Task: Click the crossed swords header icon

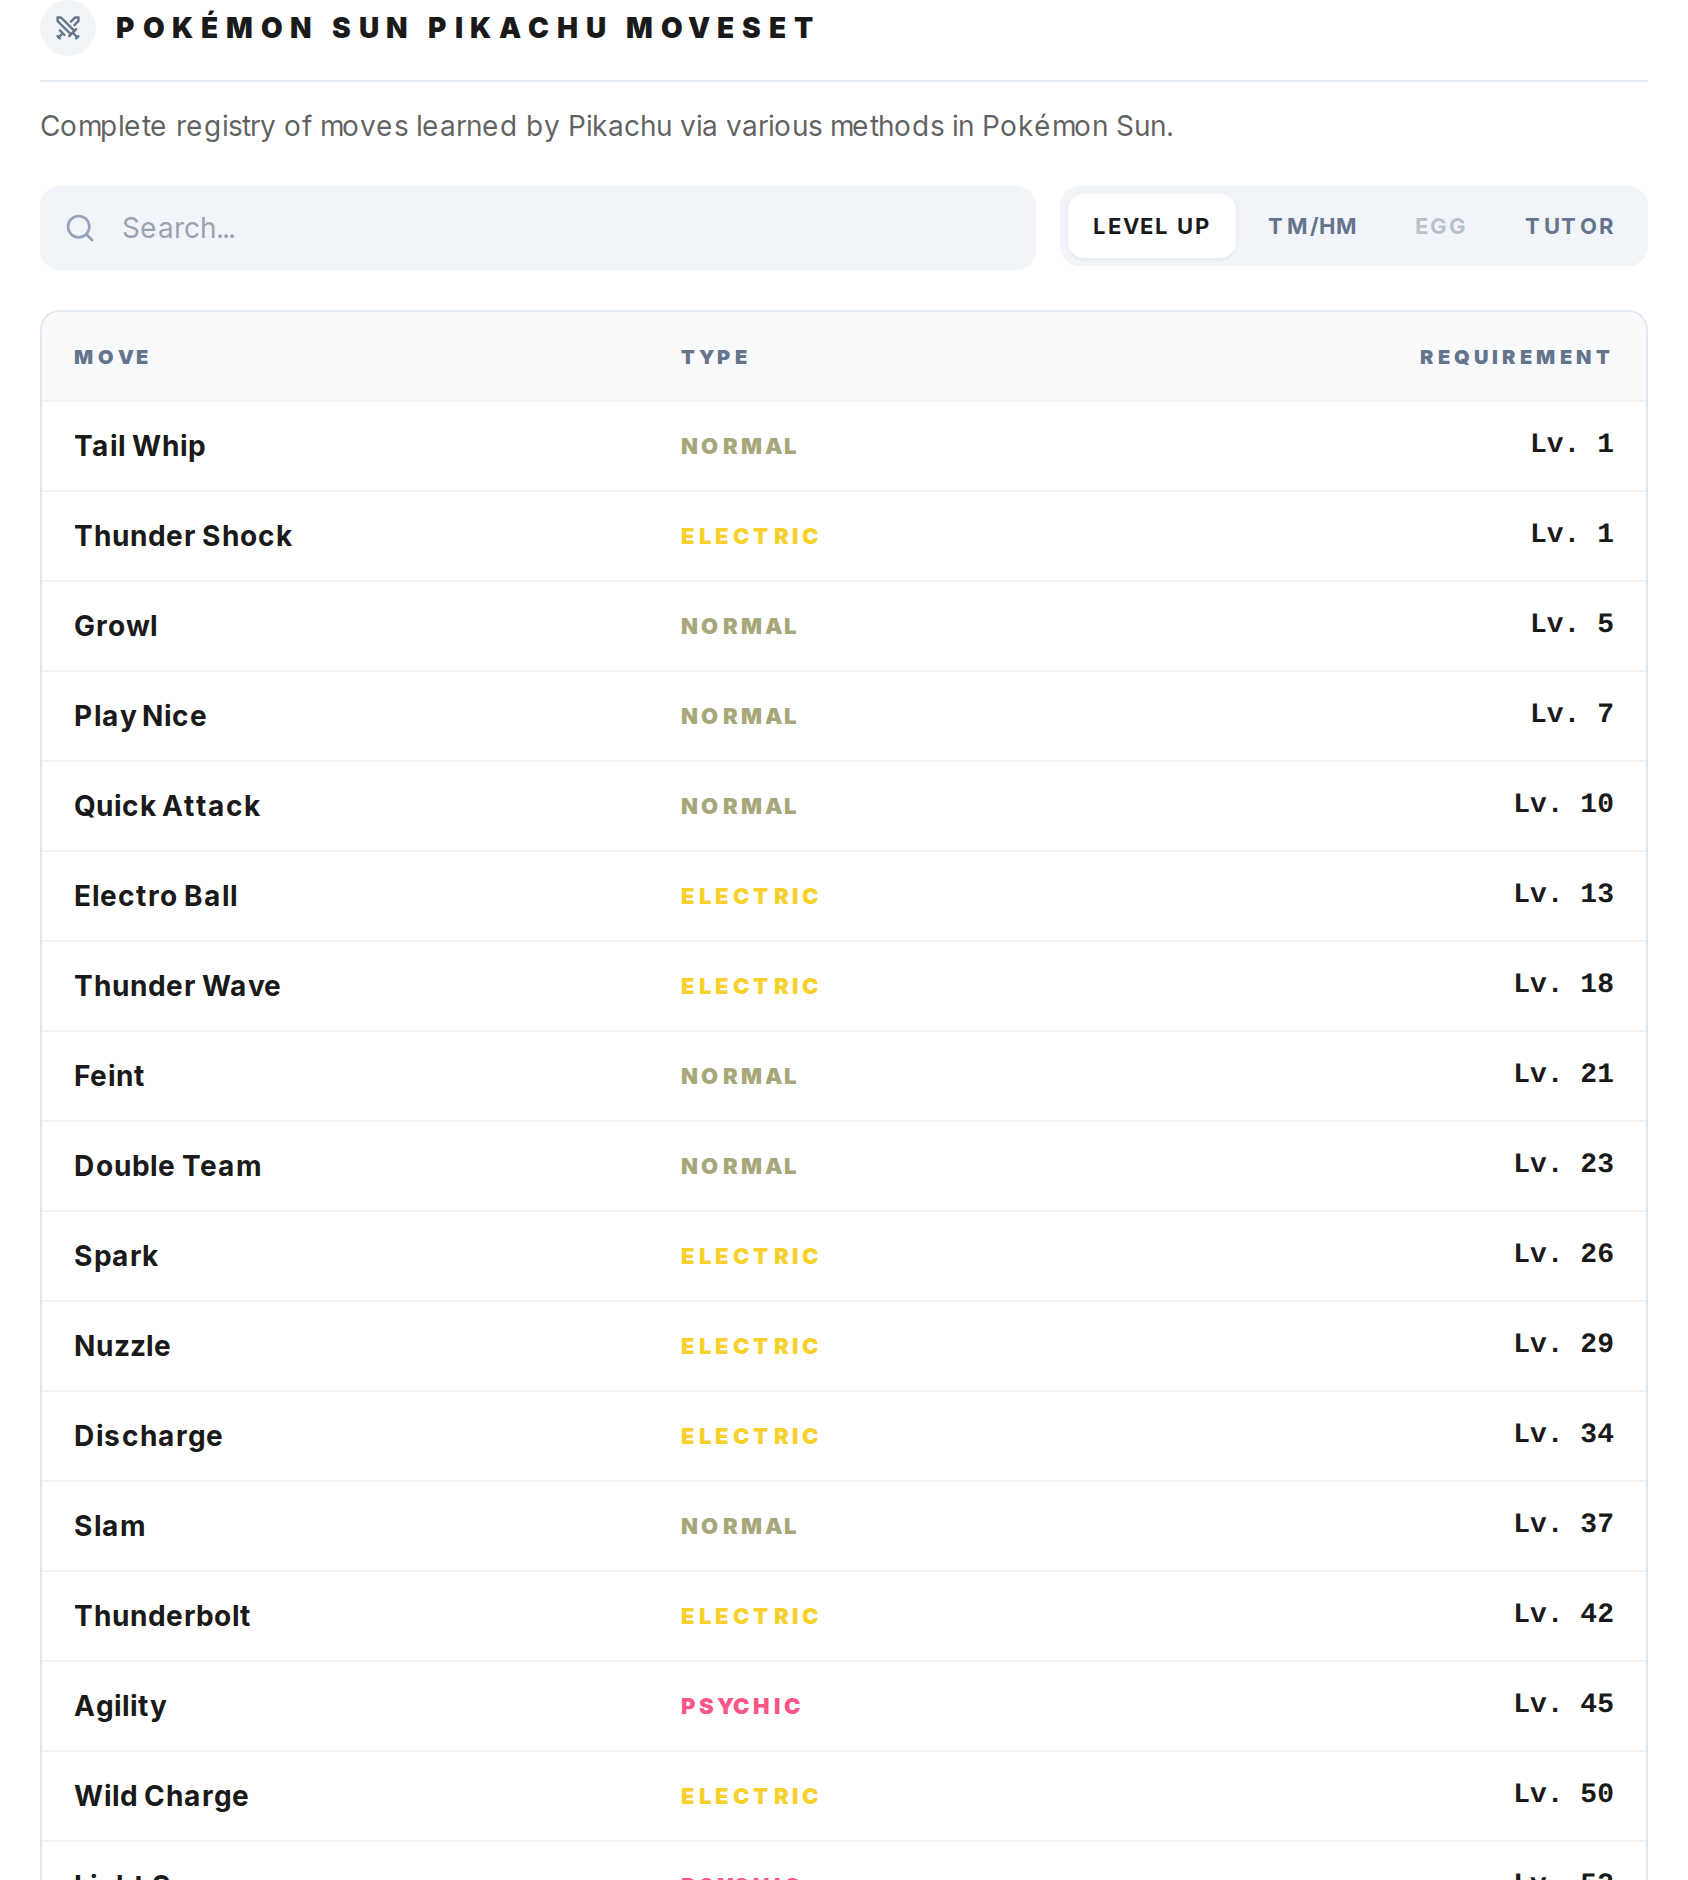Action: point(68,28)
